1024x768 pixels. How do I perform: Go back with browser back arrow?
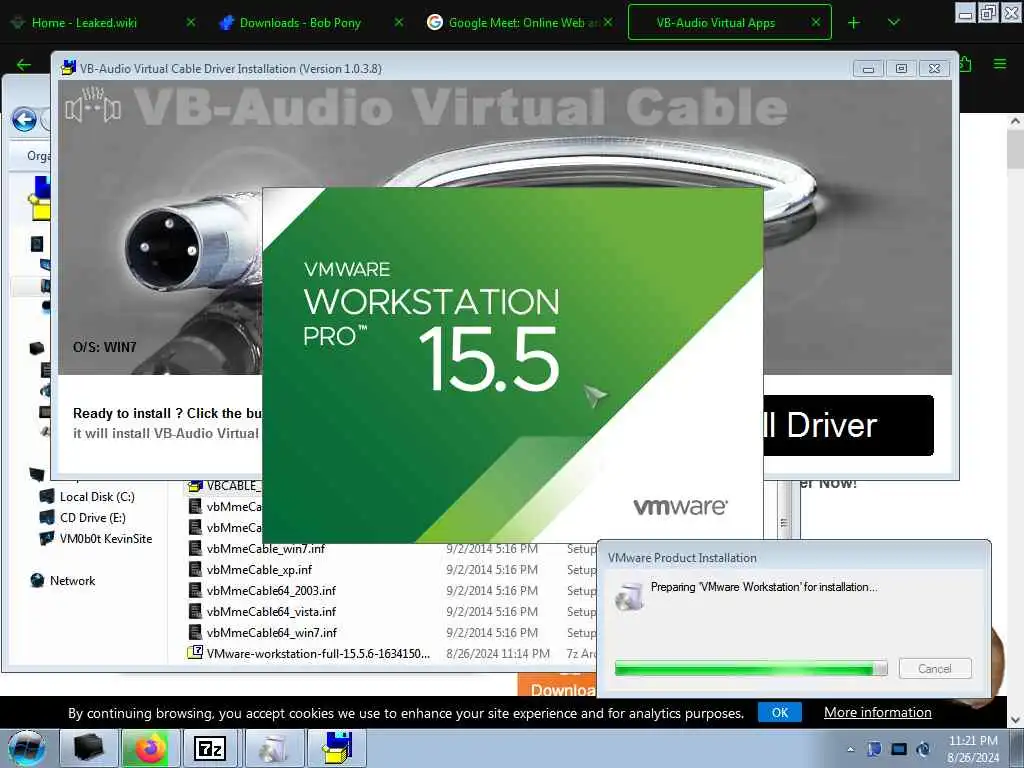pos(24,65)
